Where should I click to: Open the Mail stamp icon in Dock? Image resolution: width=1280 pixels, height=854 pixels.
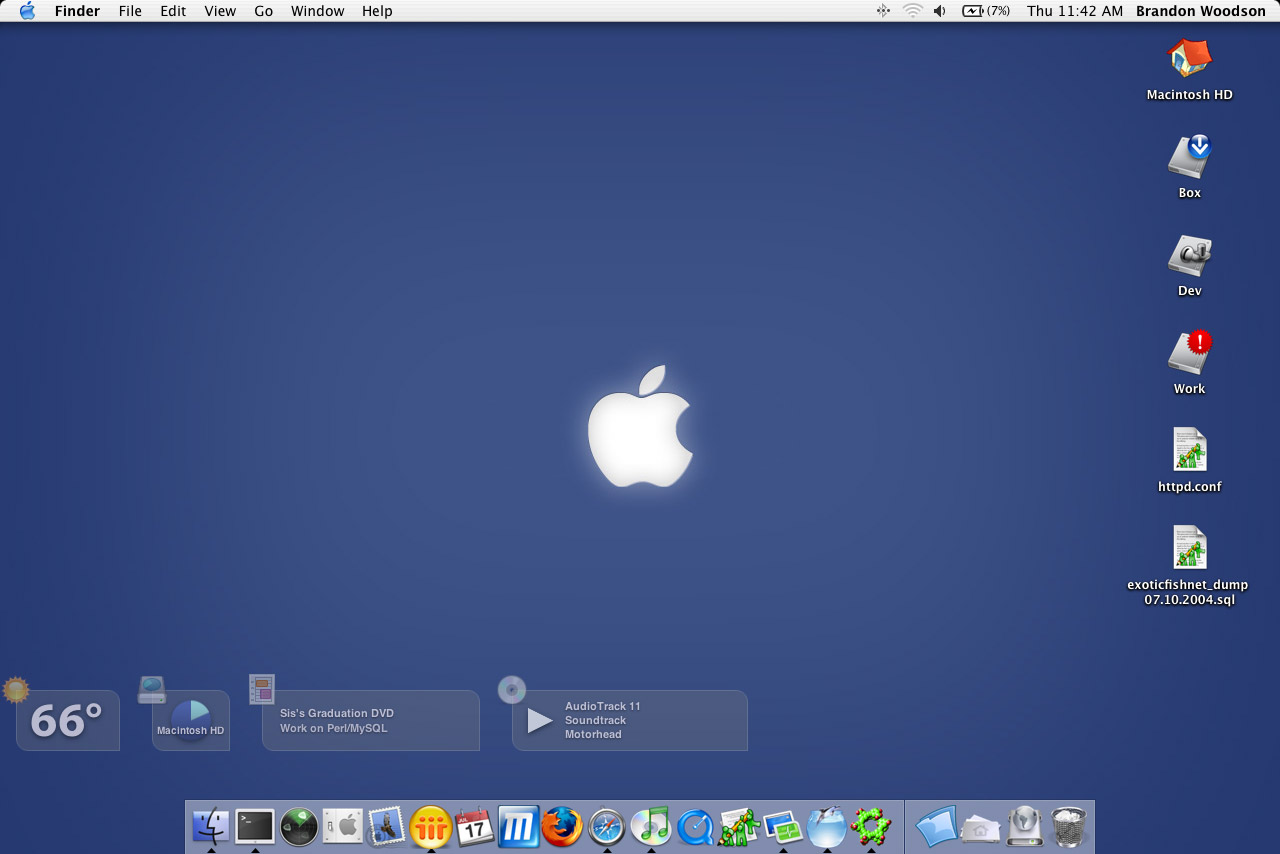pyautogui.click(x=386, y=826)
